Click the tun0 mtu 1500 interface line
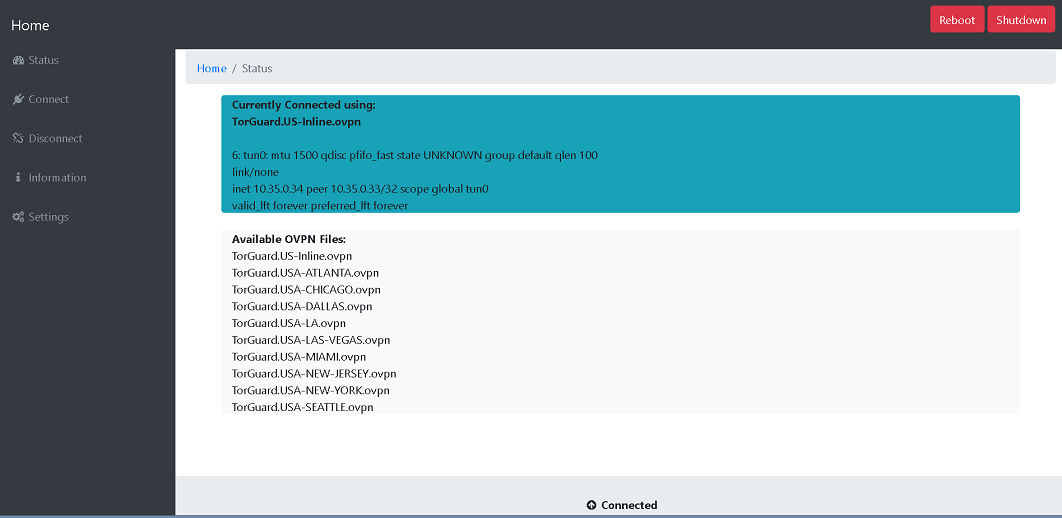Viewport: 1062px width, 518px height. pyautogui.click(x=415, y=156)
